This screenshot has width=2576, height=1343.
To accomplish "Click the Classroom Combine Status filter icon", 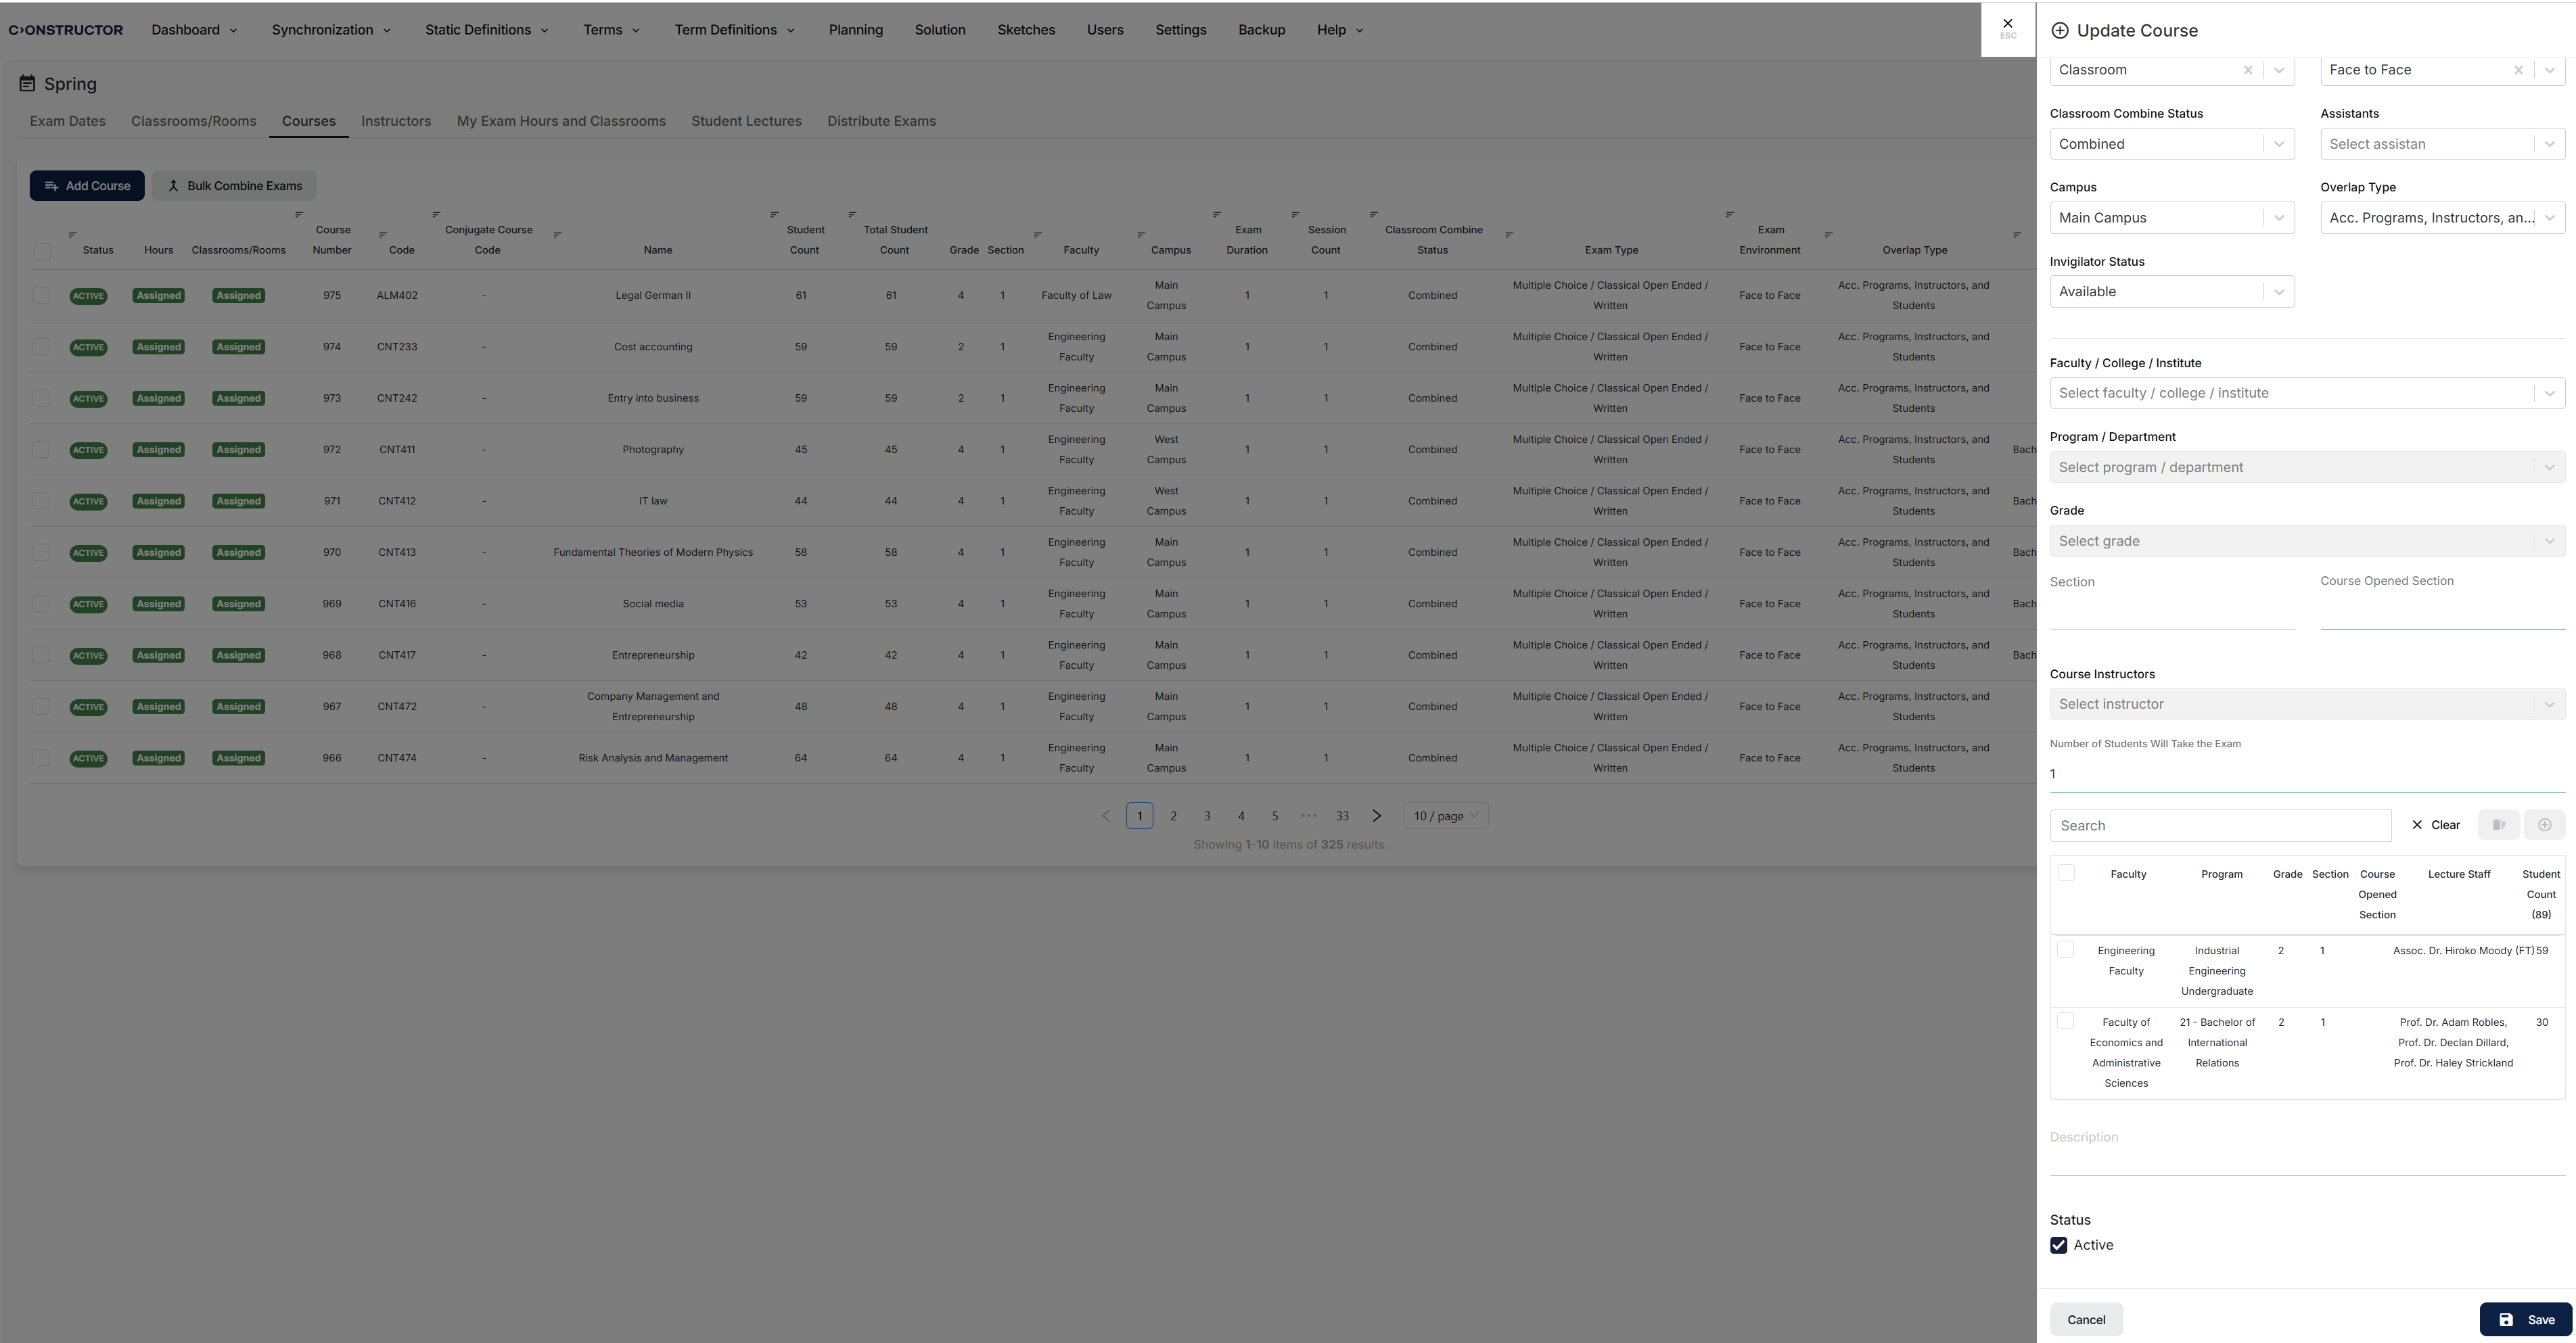I will (x=1373, y=215).
